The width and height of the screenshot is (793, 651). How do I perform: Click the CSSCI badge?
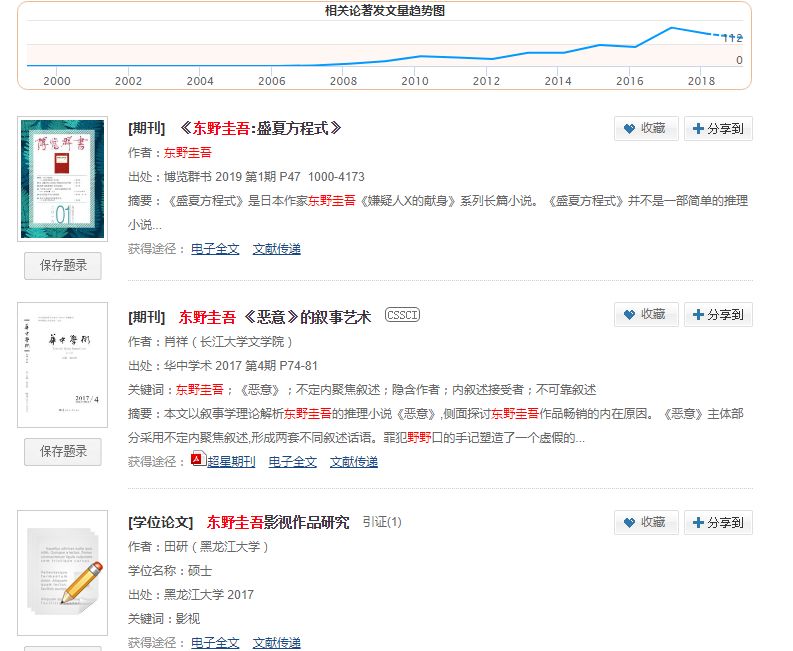(403, 315)
